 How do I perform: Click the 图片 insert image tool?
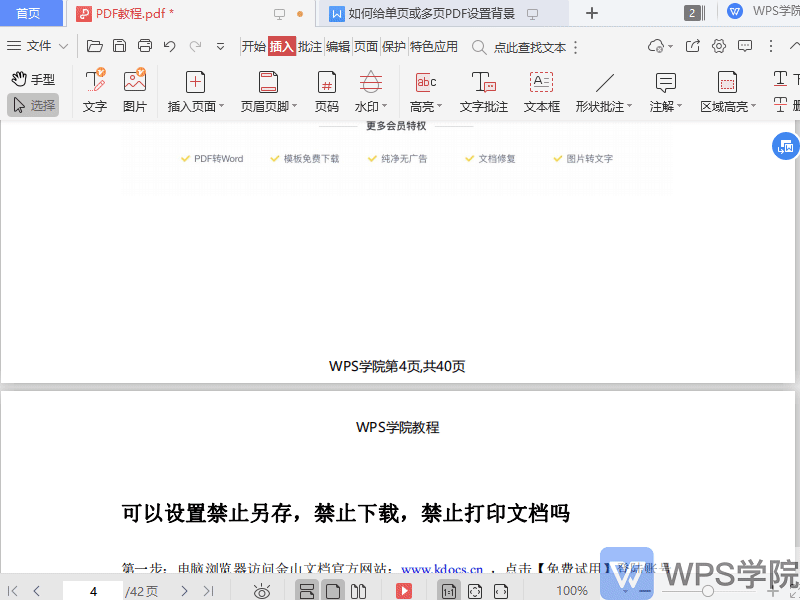coord(135,91)
